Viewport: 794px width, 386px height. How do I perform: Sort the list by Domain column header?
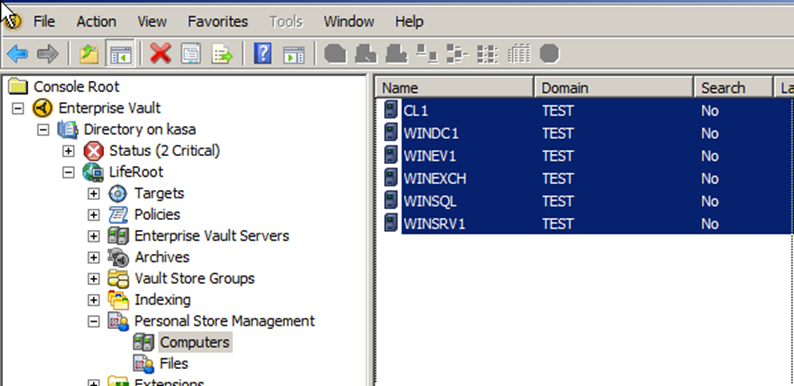click(x=614, y=88)
